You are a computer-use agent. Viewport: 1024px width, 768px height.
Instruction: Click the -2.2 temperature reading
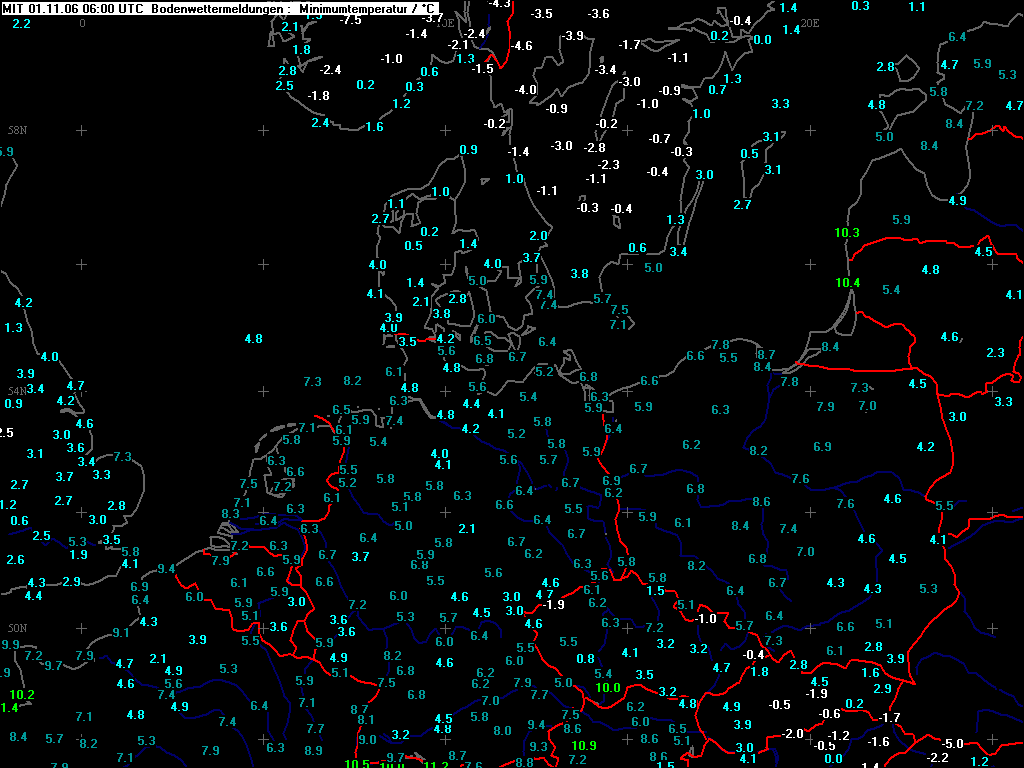coord(937,758)
